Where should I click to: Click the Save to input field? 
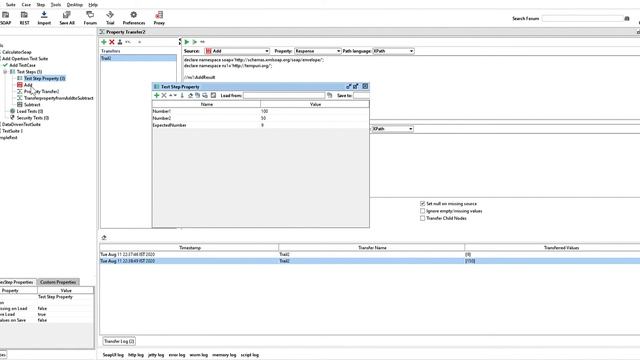coord(361,96)
